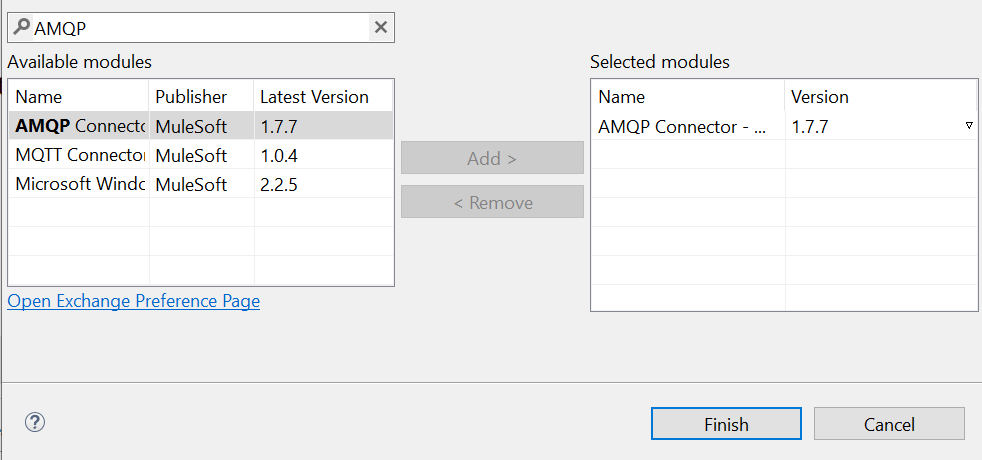This screenshot has width=982, height=460.
Task: Cancel the module selection dialog
Action: 889,424
